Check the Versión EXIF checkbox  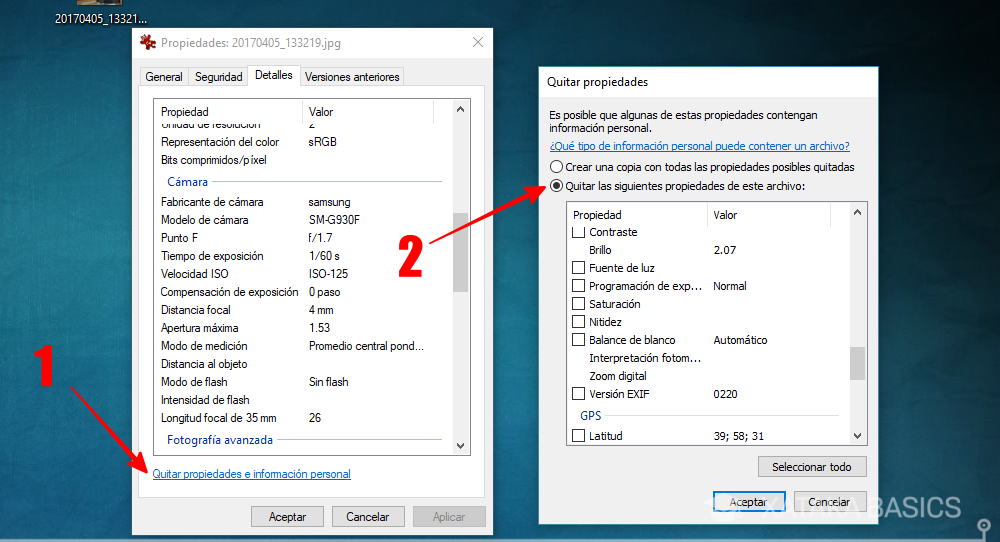(578, 394)
